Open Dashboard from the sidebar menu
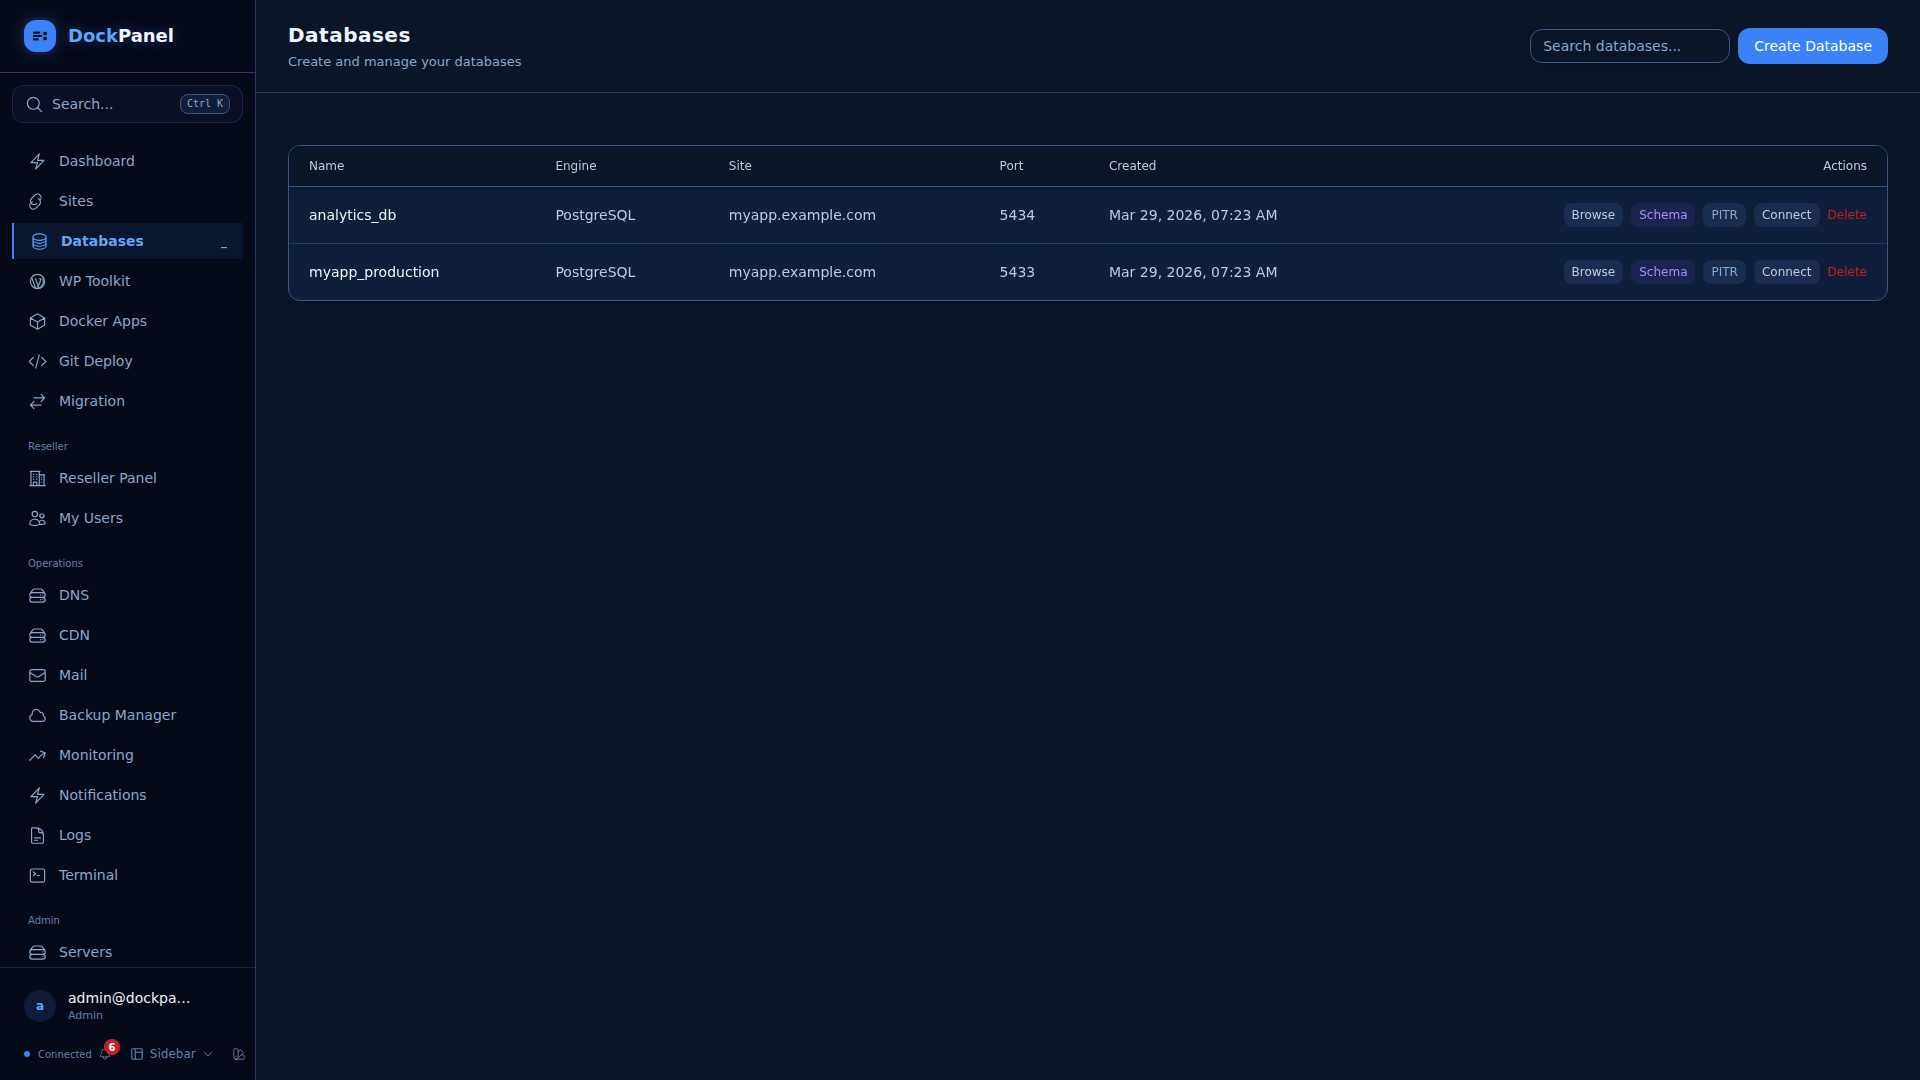Image resolution: width=1920 pixels, height=1080 pixels. [x=127, y=161]
